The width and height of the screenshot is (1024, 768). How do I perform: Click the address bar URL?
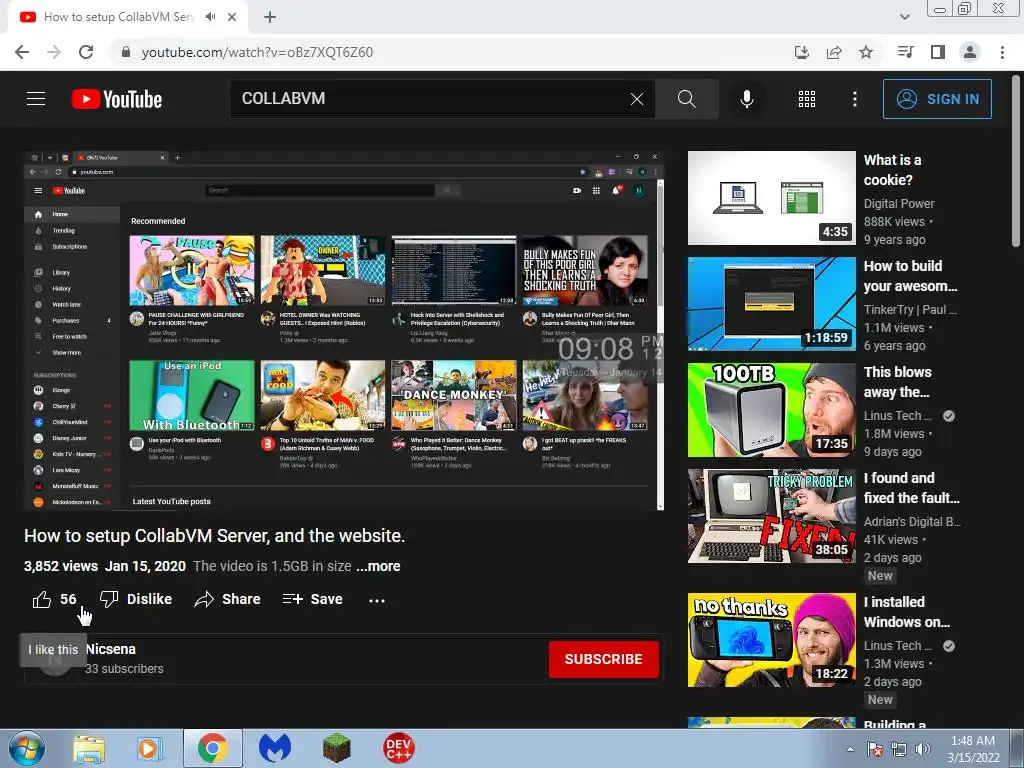pyautogui.click(x=257, y=52)
